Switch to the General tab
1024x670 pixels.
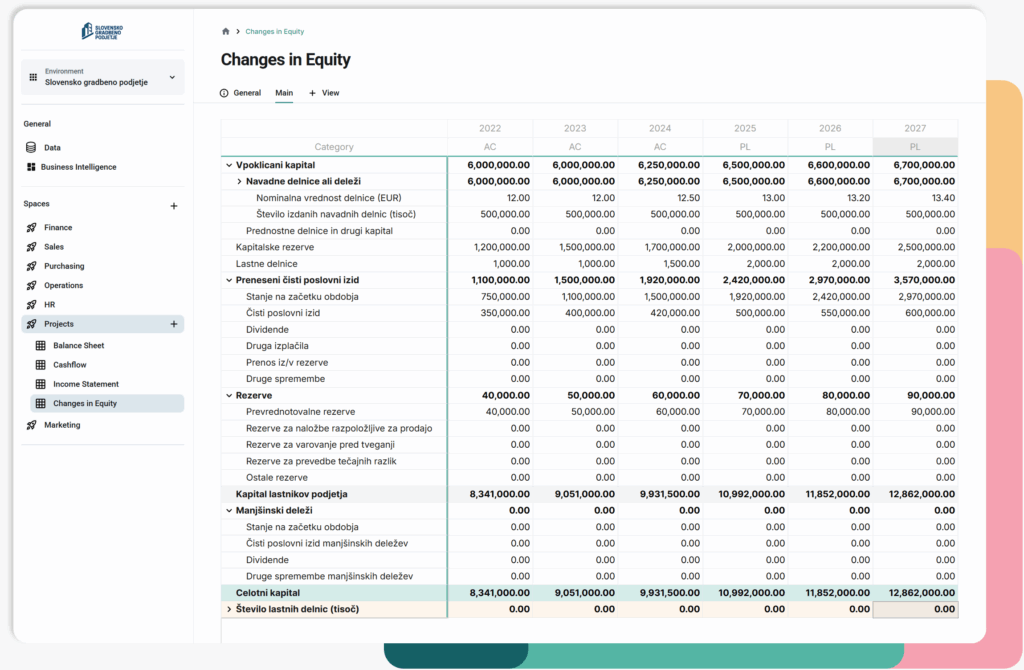point(240,93)
